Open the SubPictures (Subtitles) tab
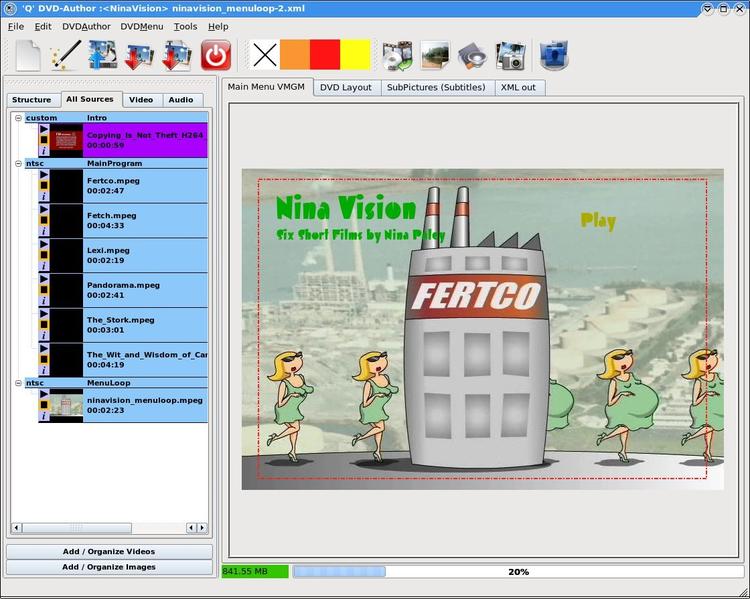750x599 pixels. [x=436, y=88]
